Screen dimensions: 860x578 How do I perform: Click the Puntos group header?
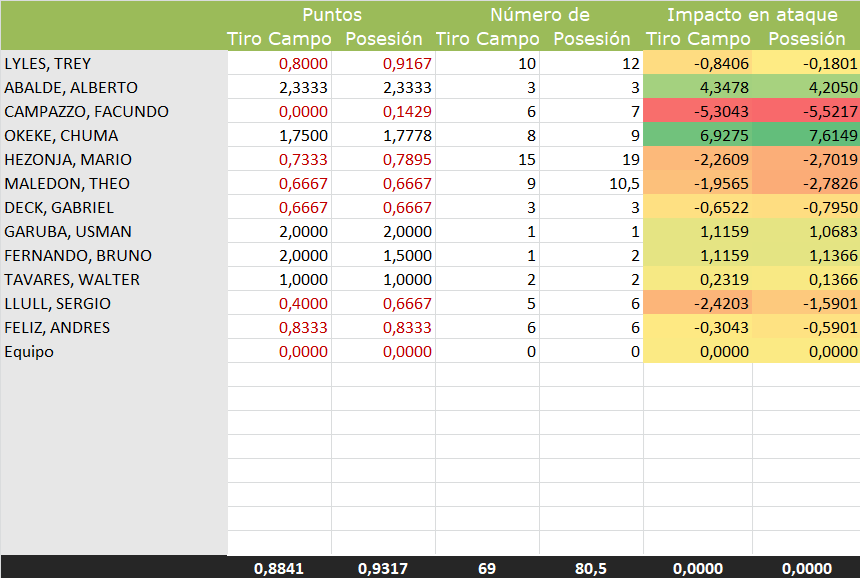point(331,15)
